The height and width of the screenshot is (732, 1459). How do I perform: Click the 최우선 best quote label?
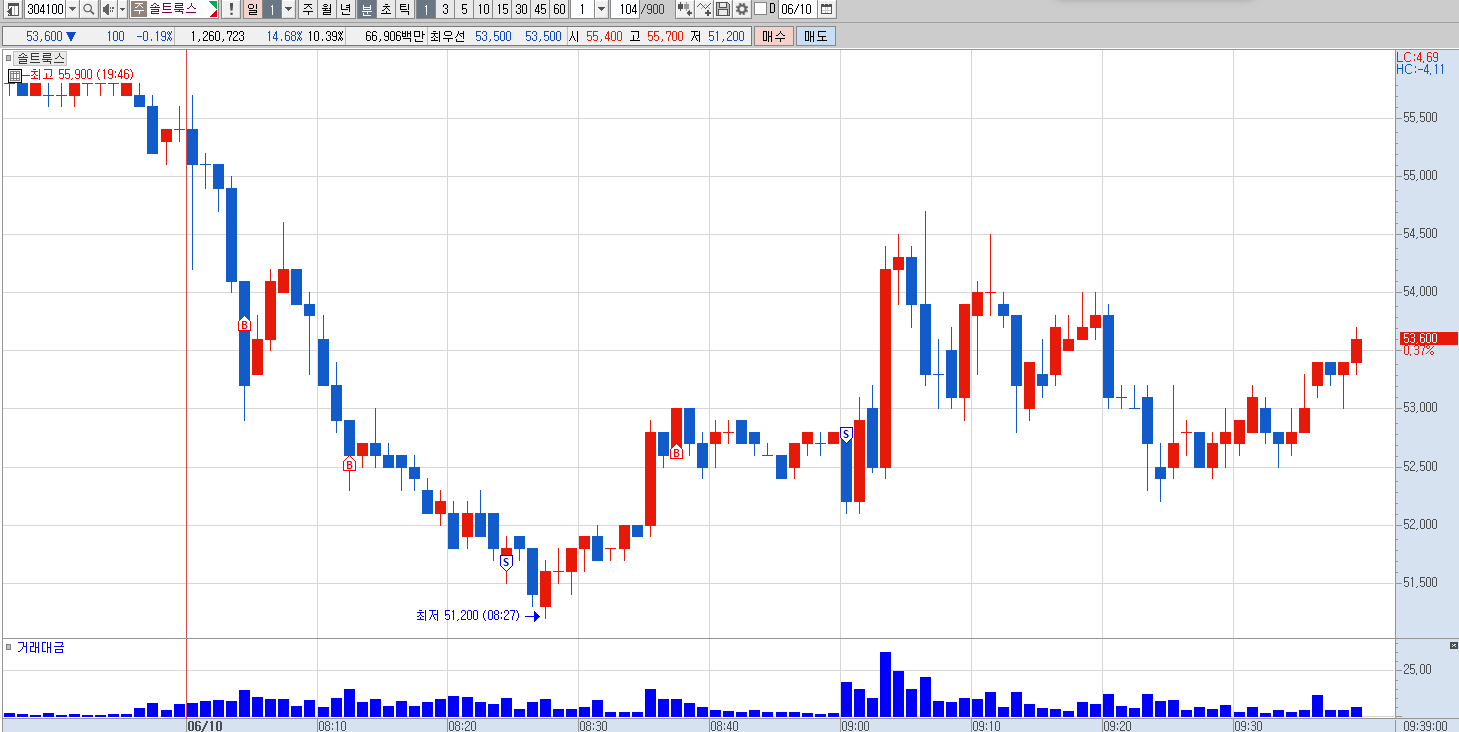[x=448, y=36]
